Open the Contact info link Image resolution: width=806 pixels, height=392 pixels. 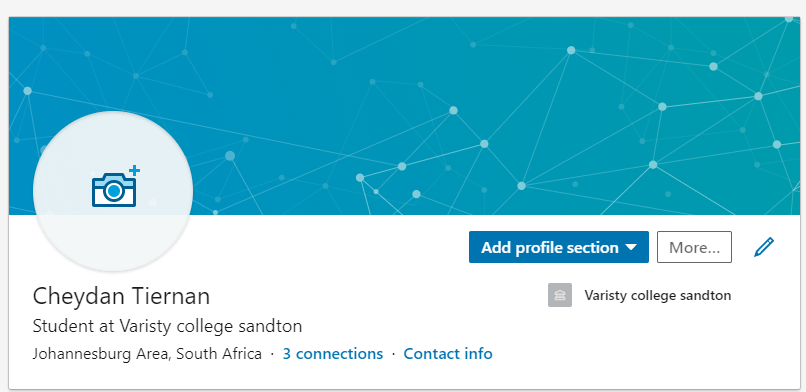(x=448, y=354)
